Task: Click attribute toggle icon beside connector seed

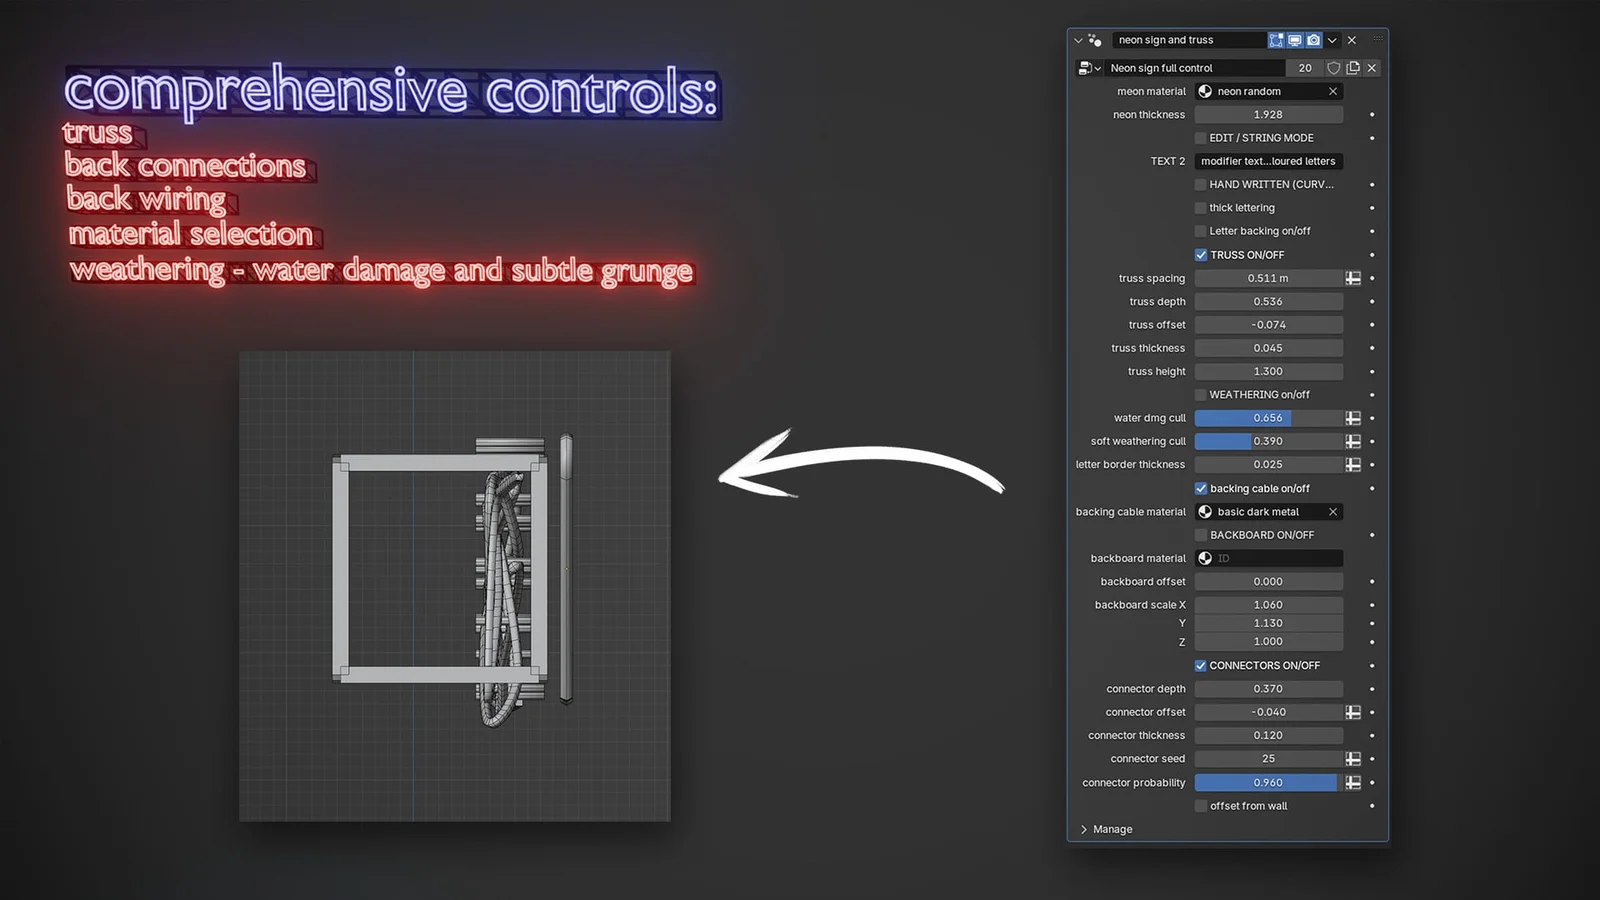Action: [x=1353, y=759]
